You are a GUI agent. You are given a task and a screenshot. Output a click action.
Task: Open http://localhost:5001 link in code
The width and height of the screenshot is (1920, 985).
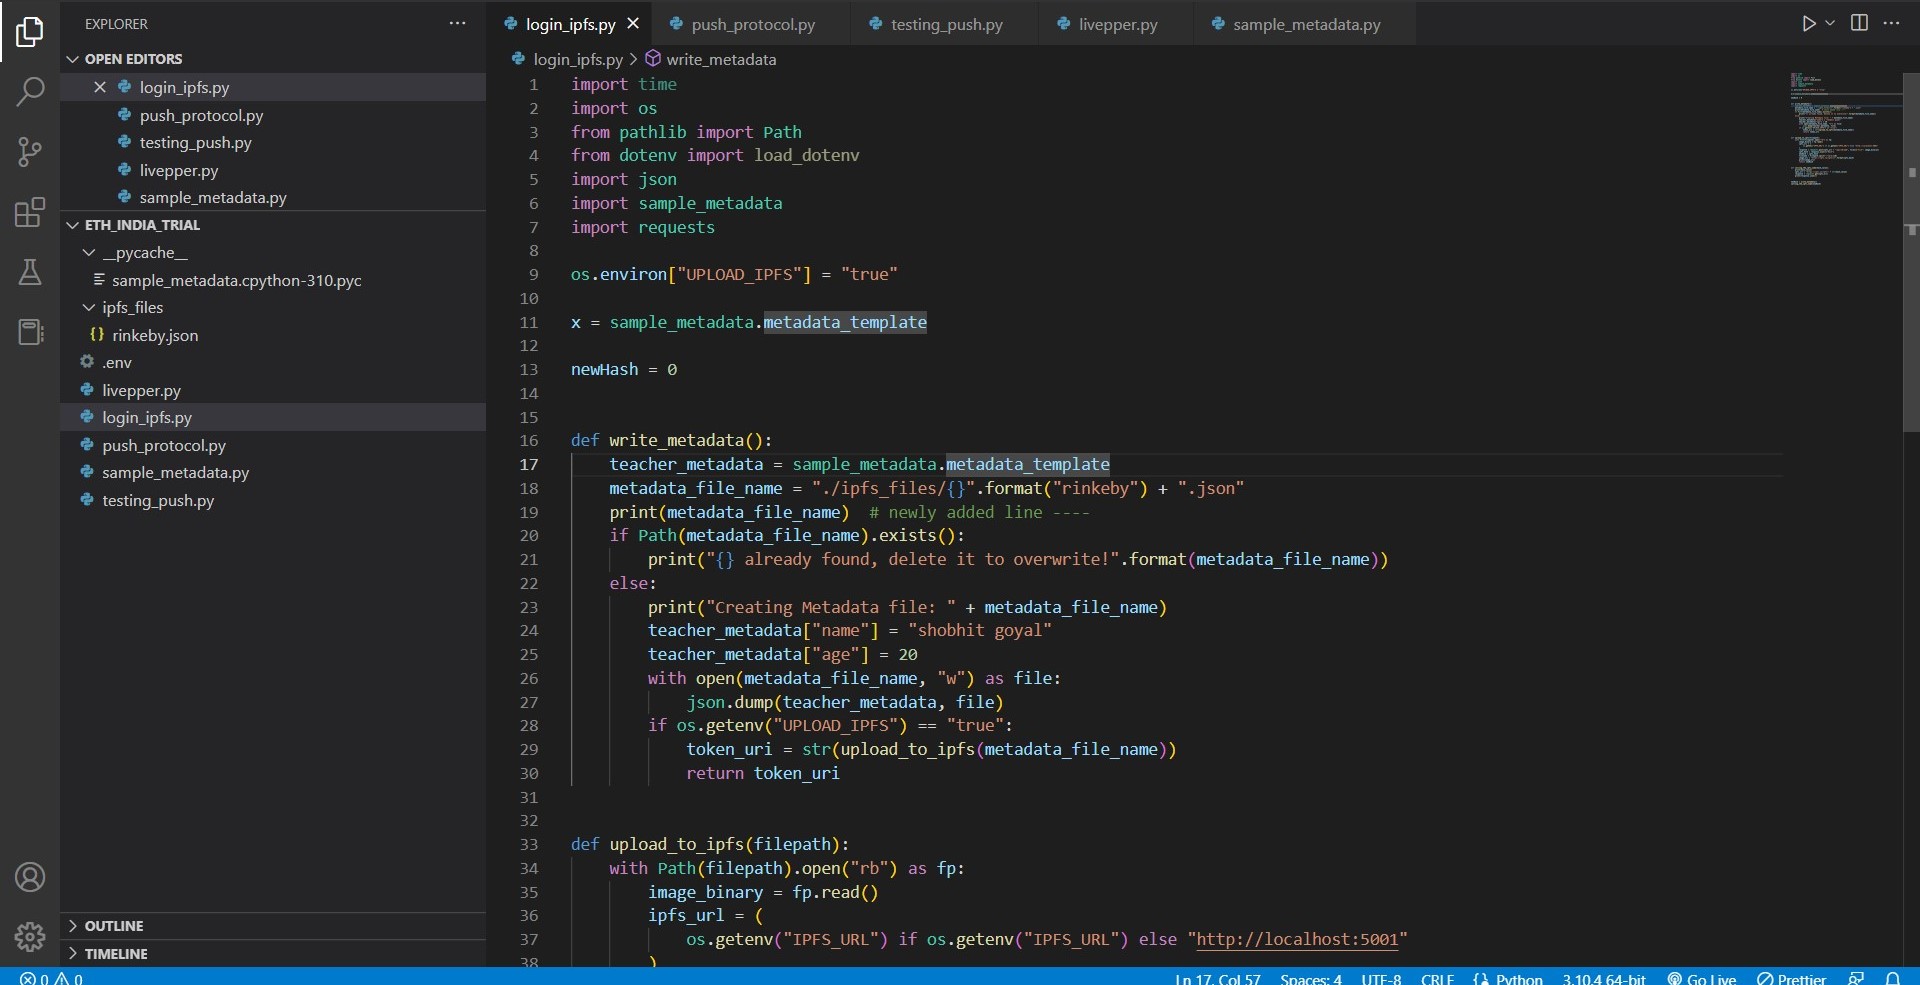(x=1297, y=939)
